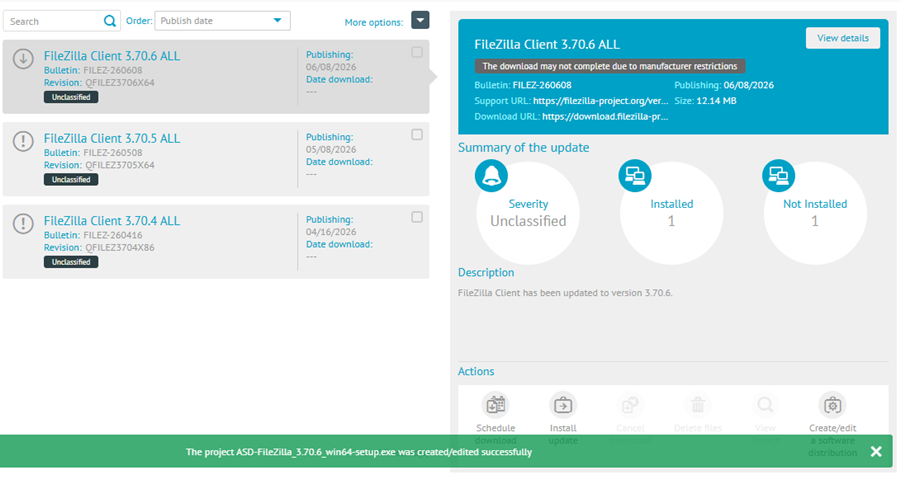Click the Severity bell icon
This screenshot has width=900, height=479.
[x=491, y=176]
